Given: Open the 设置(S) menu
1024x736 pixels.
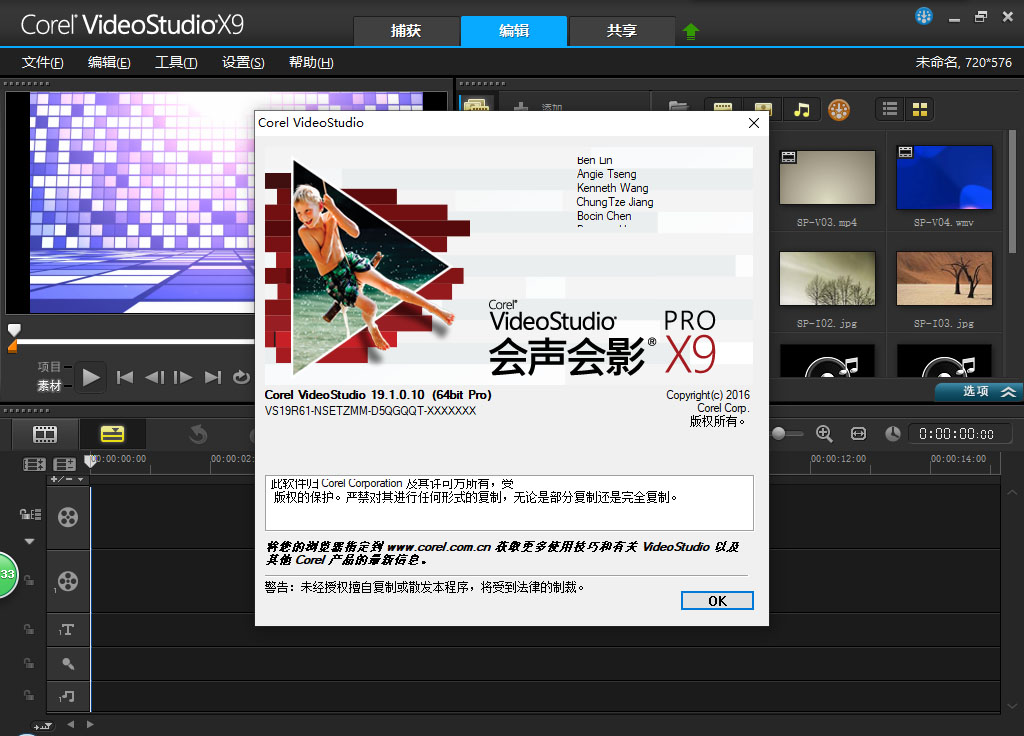Looking at the screenshot, I should click(243, 63).
